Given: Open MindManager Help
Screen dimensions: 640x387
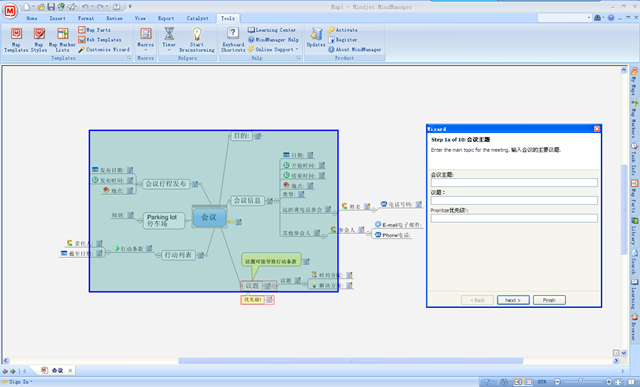Looking at the screenshot, I should 273,40.
